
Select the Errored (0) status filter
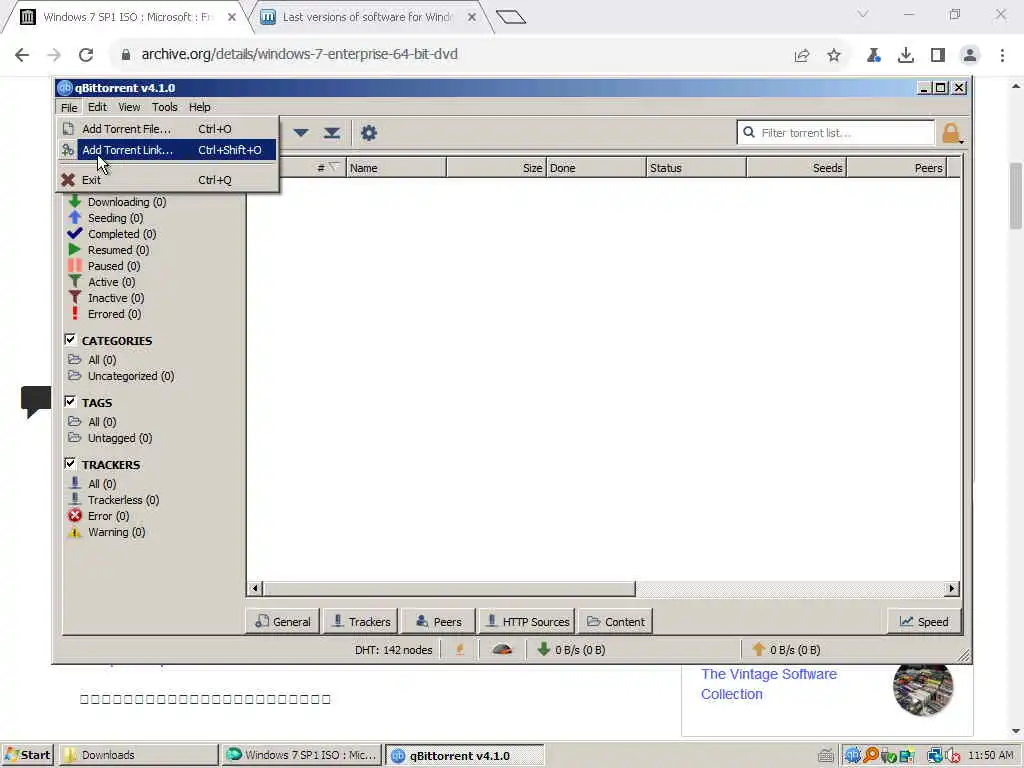[x=114, y=314]
